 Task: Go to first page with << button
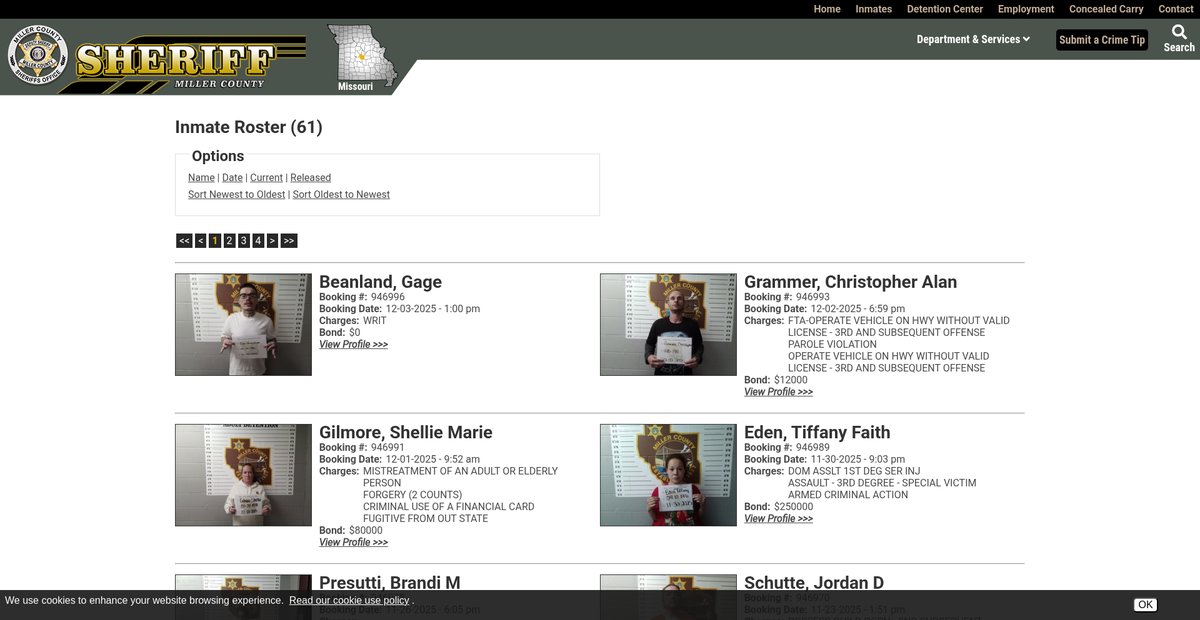click(184, 241)
